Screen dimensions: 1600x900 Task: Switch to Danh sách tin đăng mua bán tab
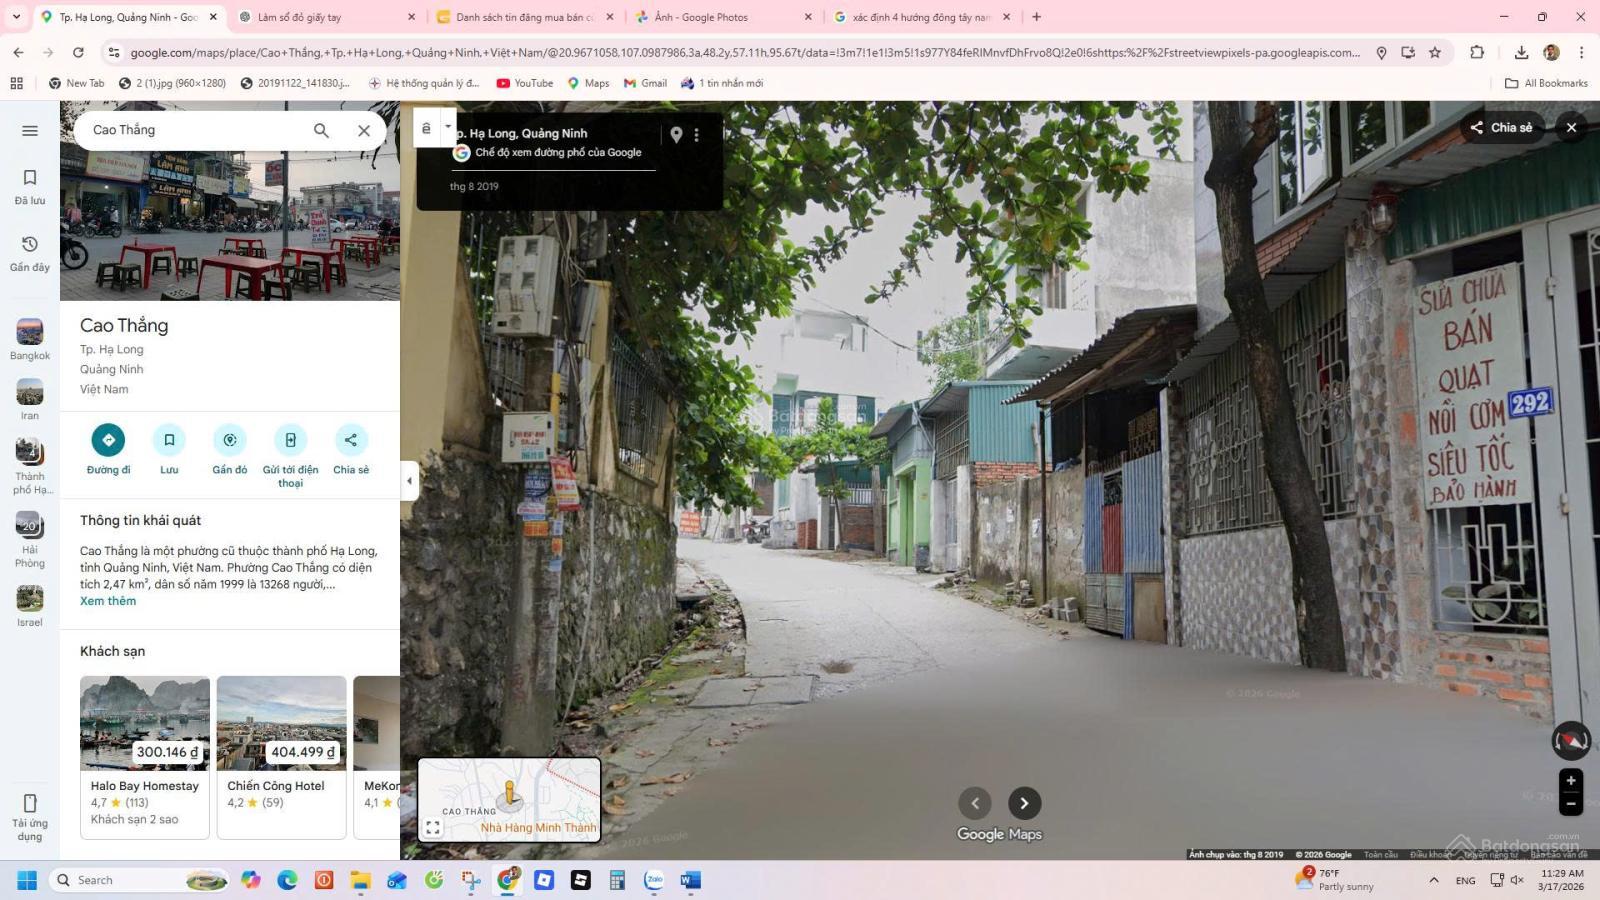(x=524, y=17)
